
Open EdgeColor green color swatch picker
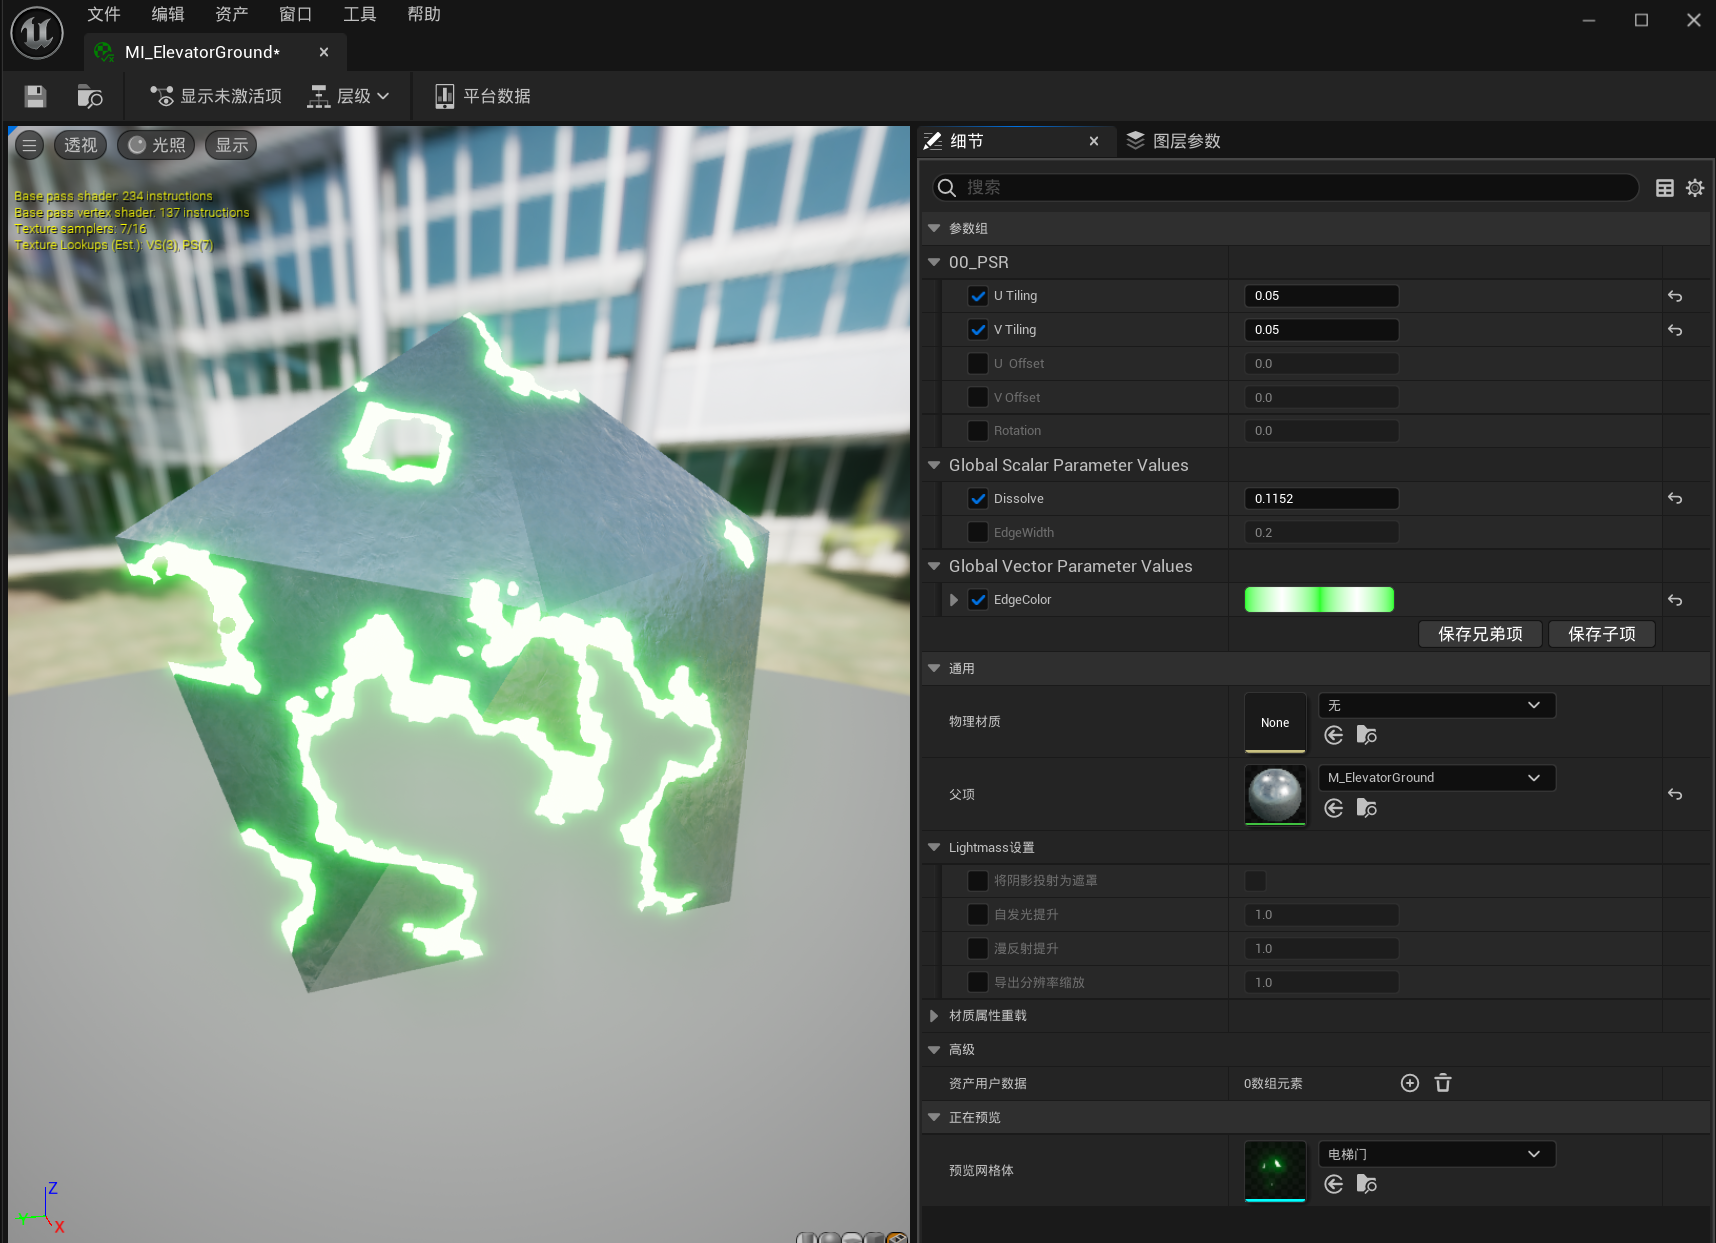coord(1319,600)
